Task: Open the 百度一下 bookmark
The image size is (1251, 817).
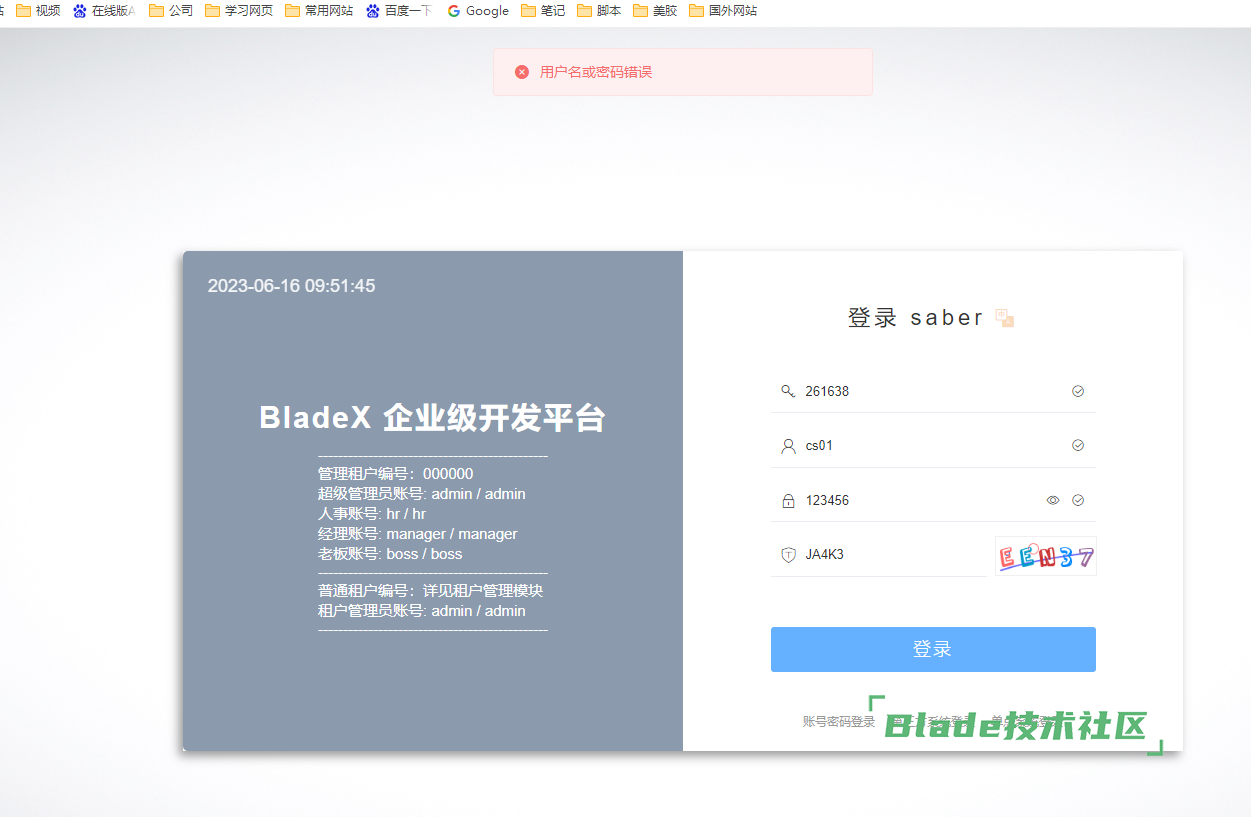Action: (x=399, y=11)
